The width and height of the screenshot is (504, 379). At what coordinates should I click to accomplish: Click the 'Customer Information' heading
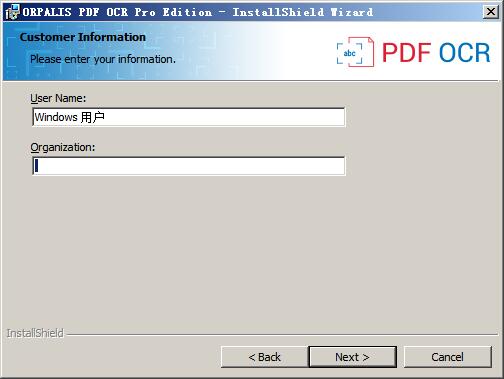[x=83, y=37]
